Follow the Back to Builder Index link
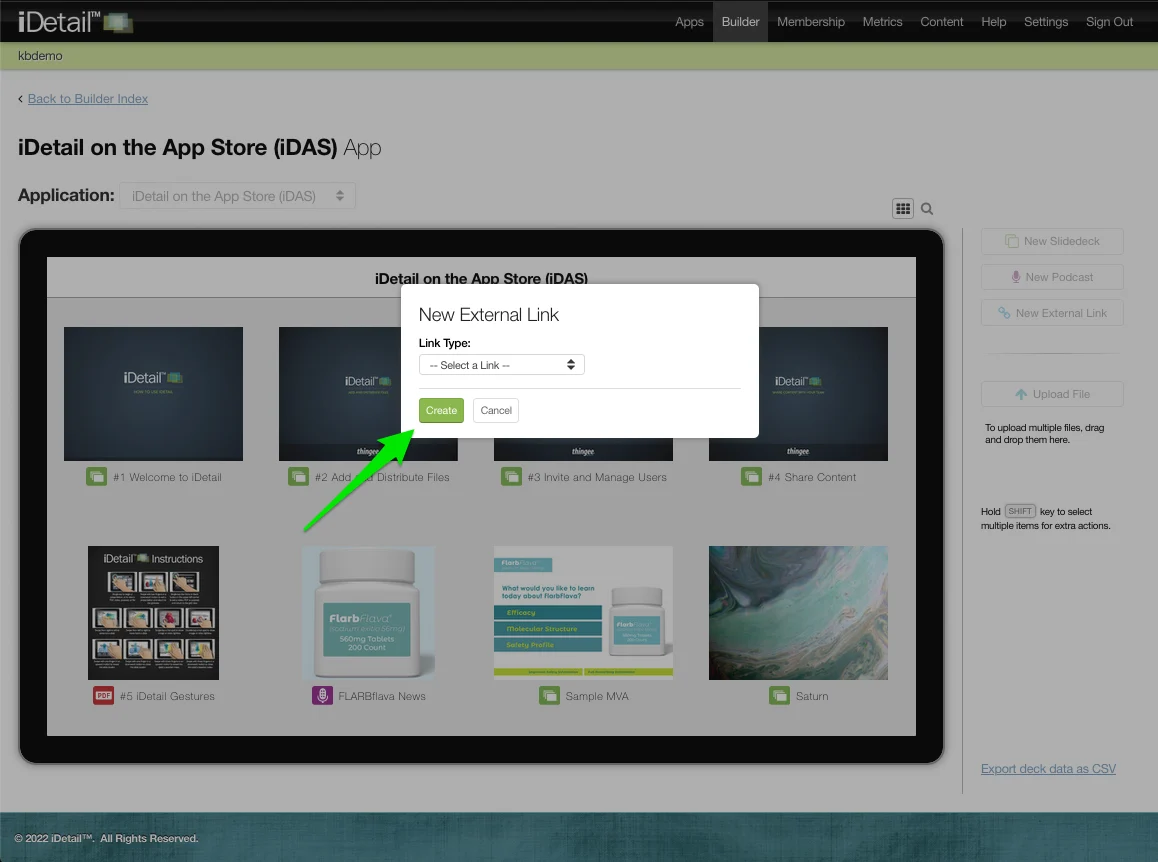 (x=88, y=99)
